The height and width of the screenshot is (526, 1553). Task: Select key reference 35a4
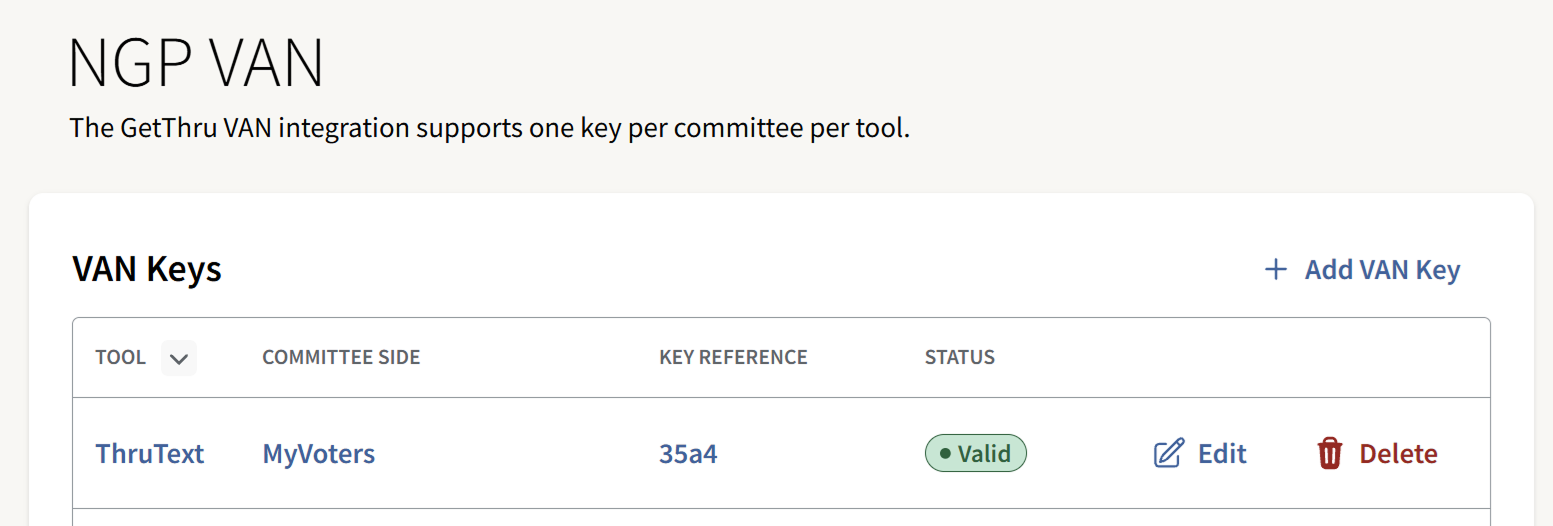pos(688,454)
